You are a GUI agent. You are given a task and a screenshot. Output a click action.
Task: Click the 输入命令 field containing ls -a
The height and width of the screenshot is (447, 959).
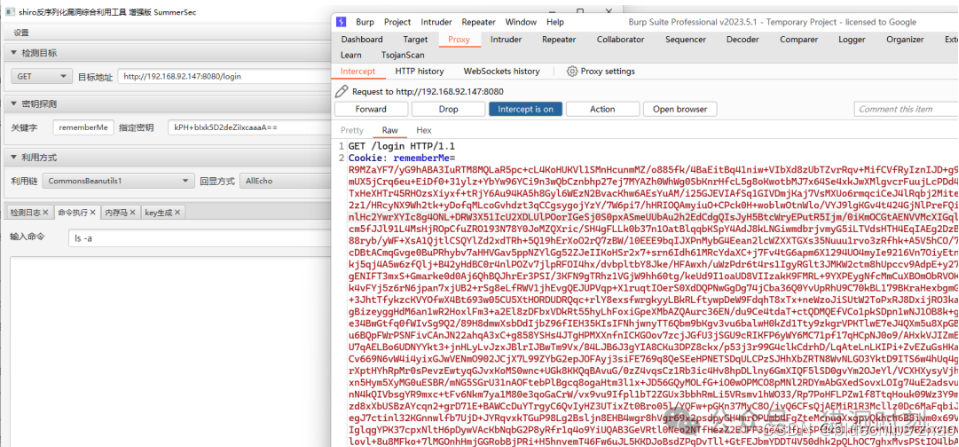(200, 237)
